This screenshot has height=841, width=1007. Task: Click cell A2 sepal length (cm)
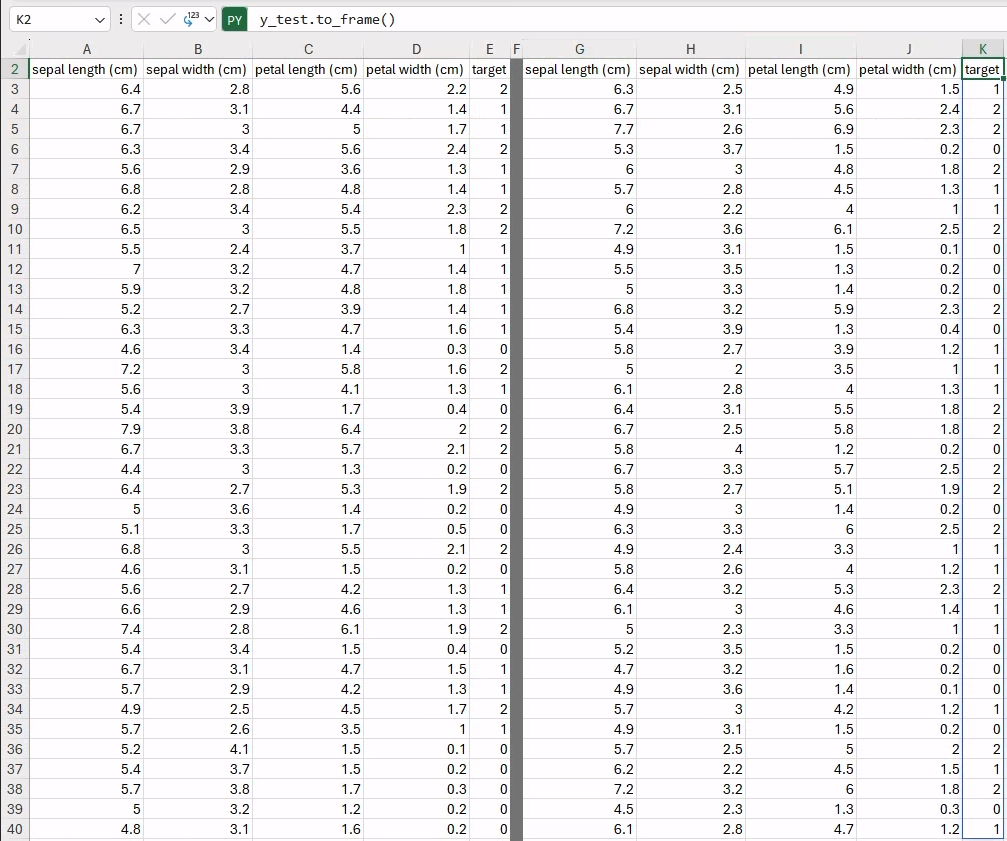(x=87, y=69)
